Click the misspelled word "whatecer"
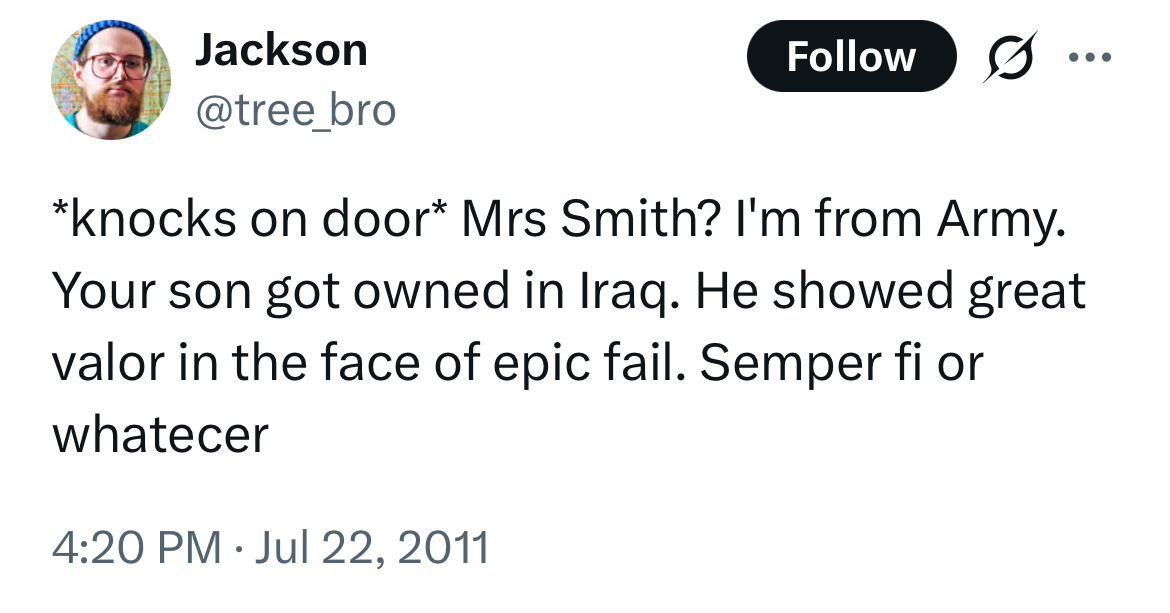The image size is (1170, 613). pos(160,434)
